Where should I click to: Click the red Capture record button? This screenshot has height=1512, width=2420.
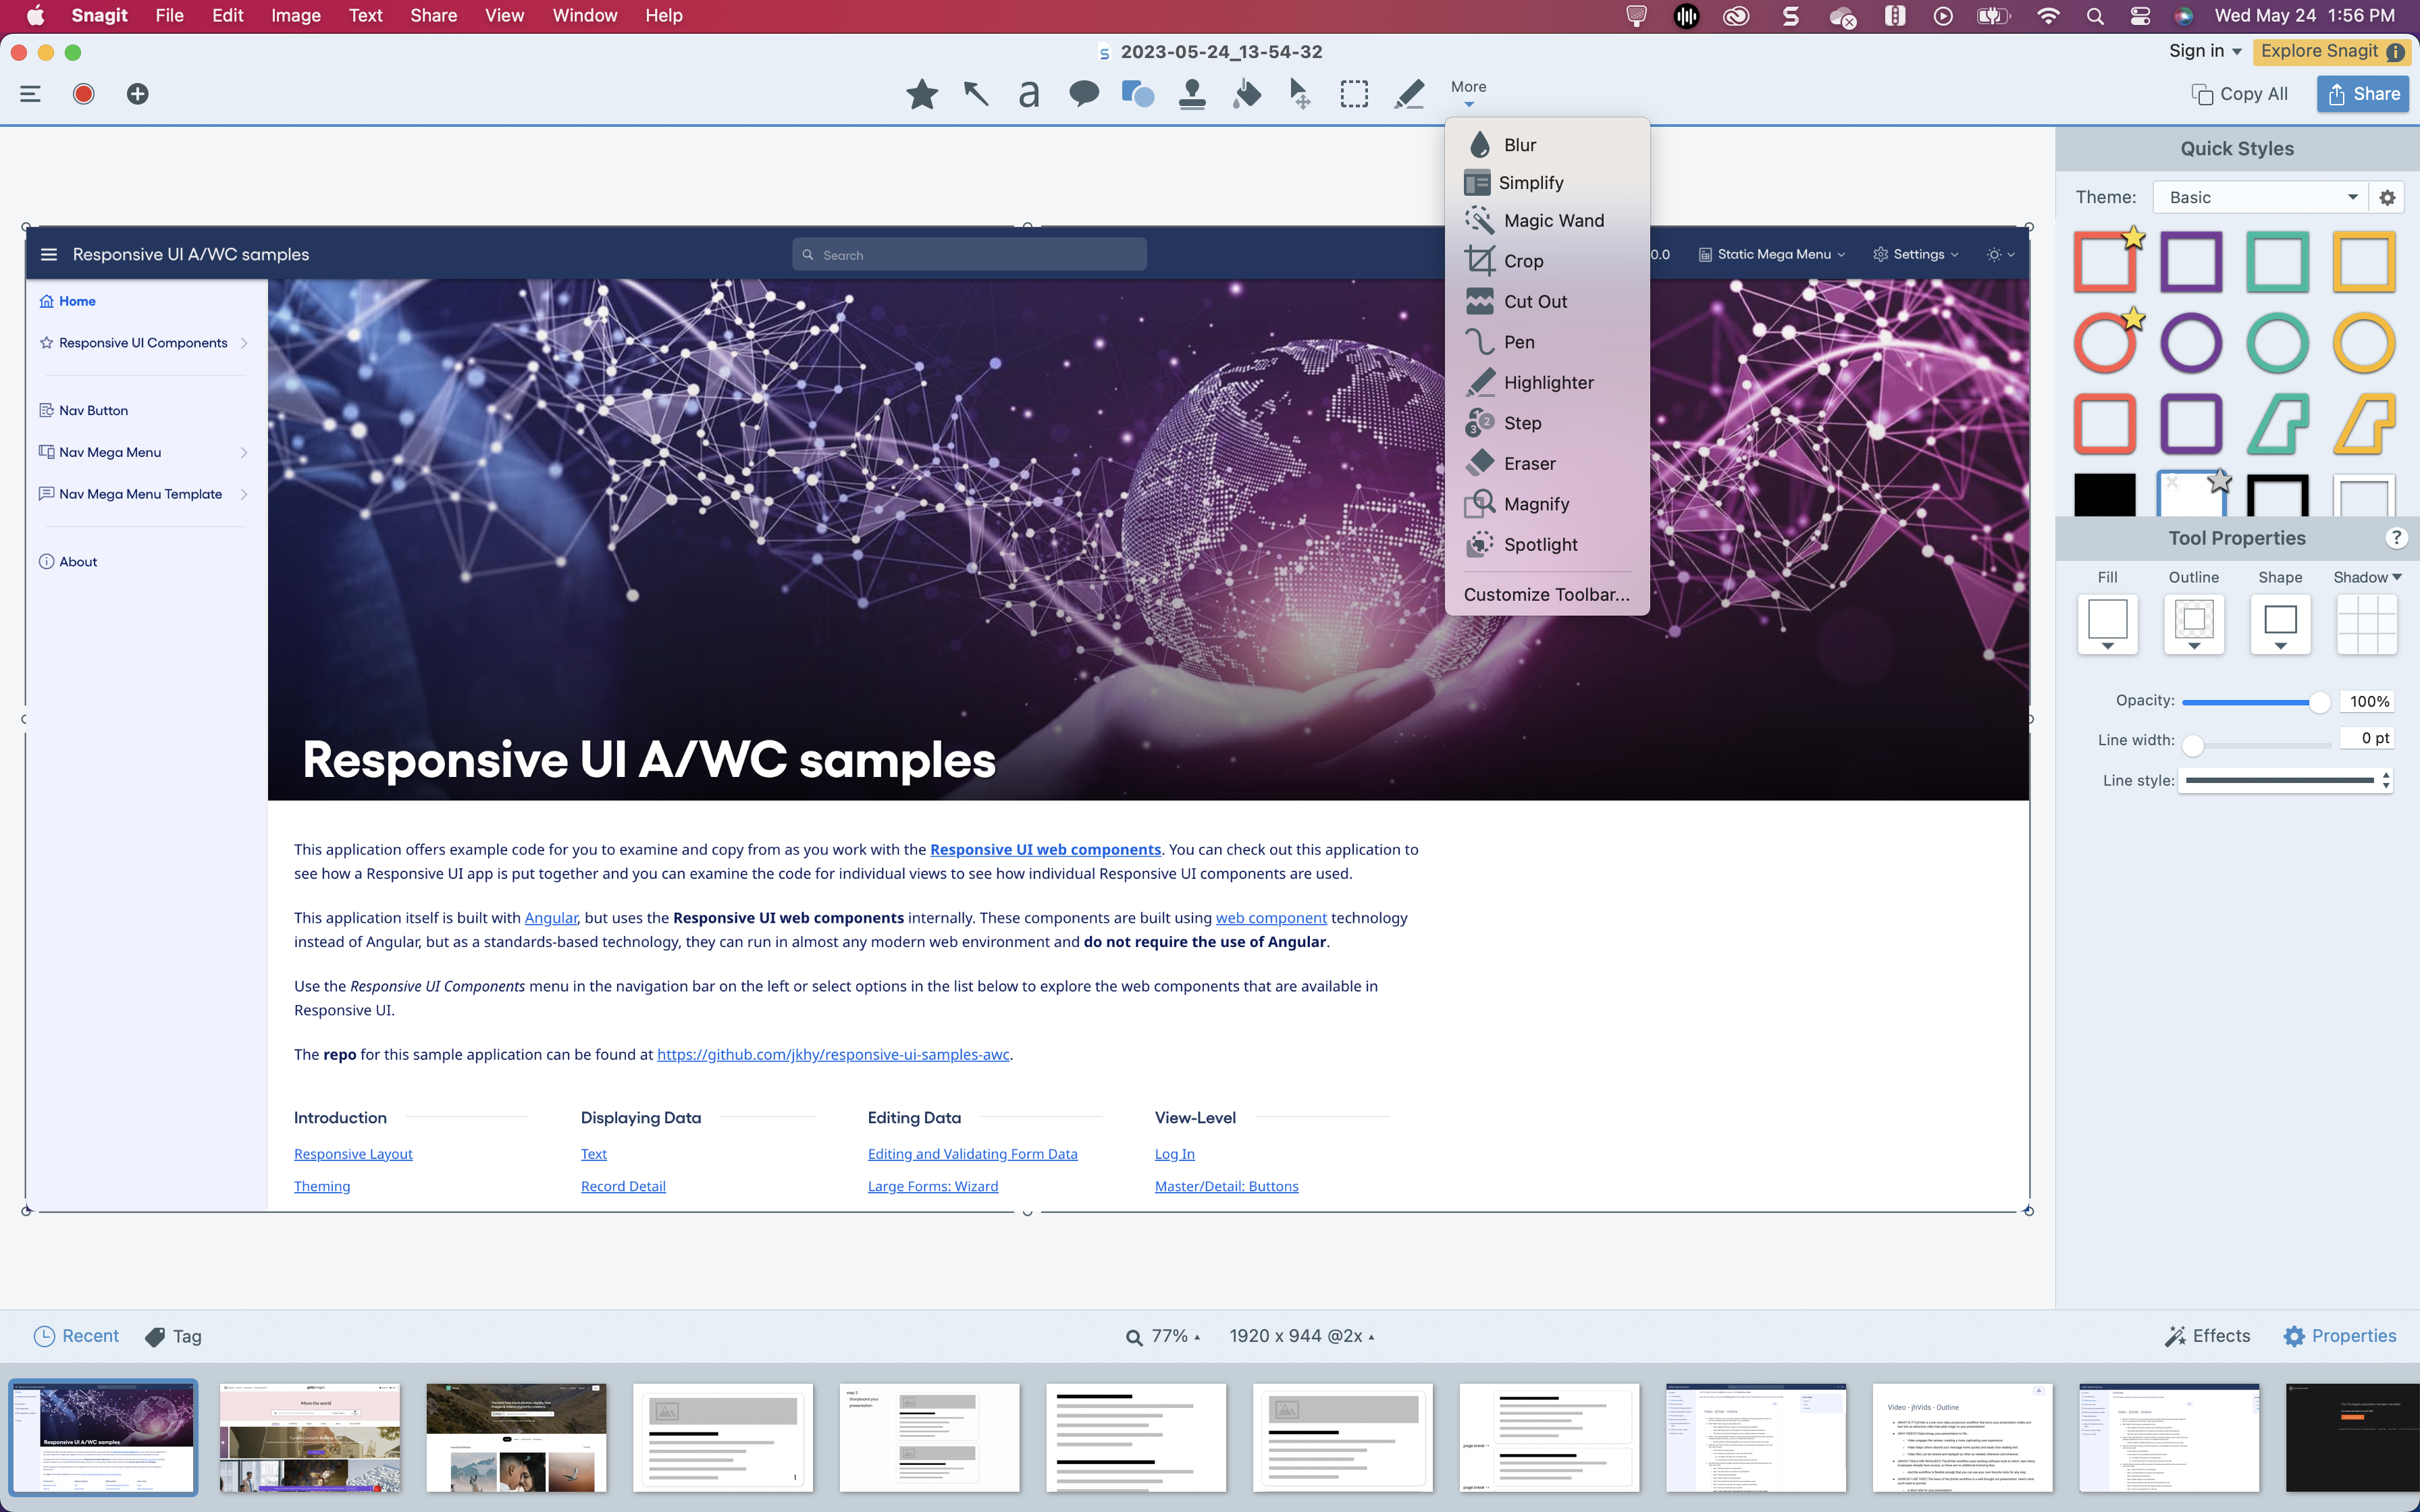pos(83,94)
